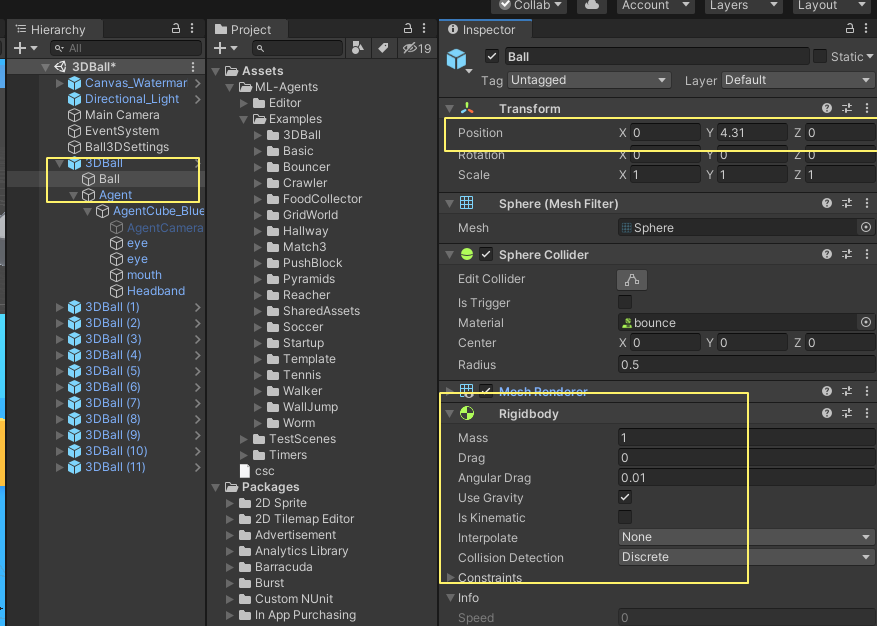The image size is (877, 626).
Task: Open the Hierarchy panel three-dot menu
Action: tap(192, 28)
